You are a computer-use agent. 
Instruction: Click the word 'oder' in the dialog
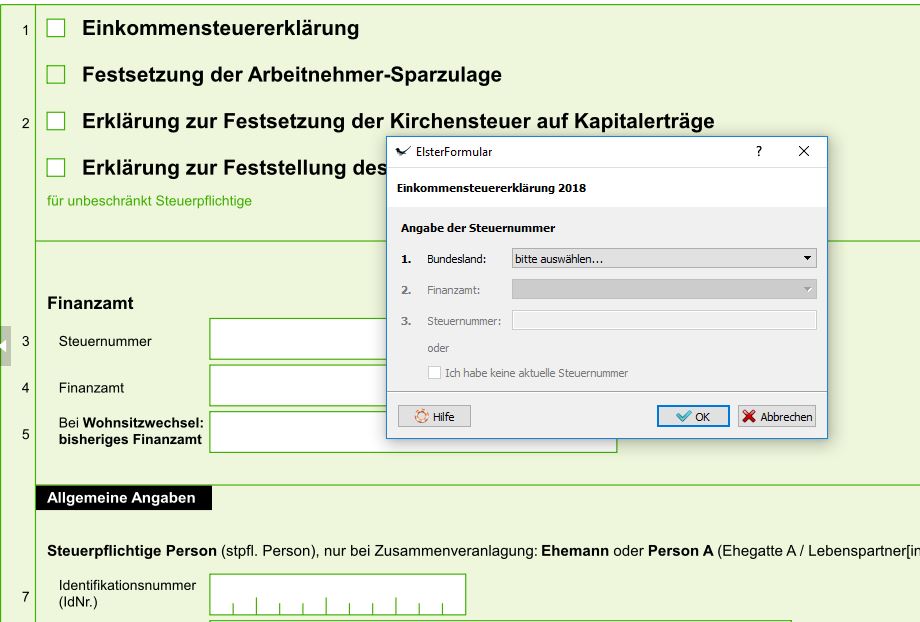coord(438,348)
